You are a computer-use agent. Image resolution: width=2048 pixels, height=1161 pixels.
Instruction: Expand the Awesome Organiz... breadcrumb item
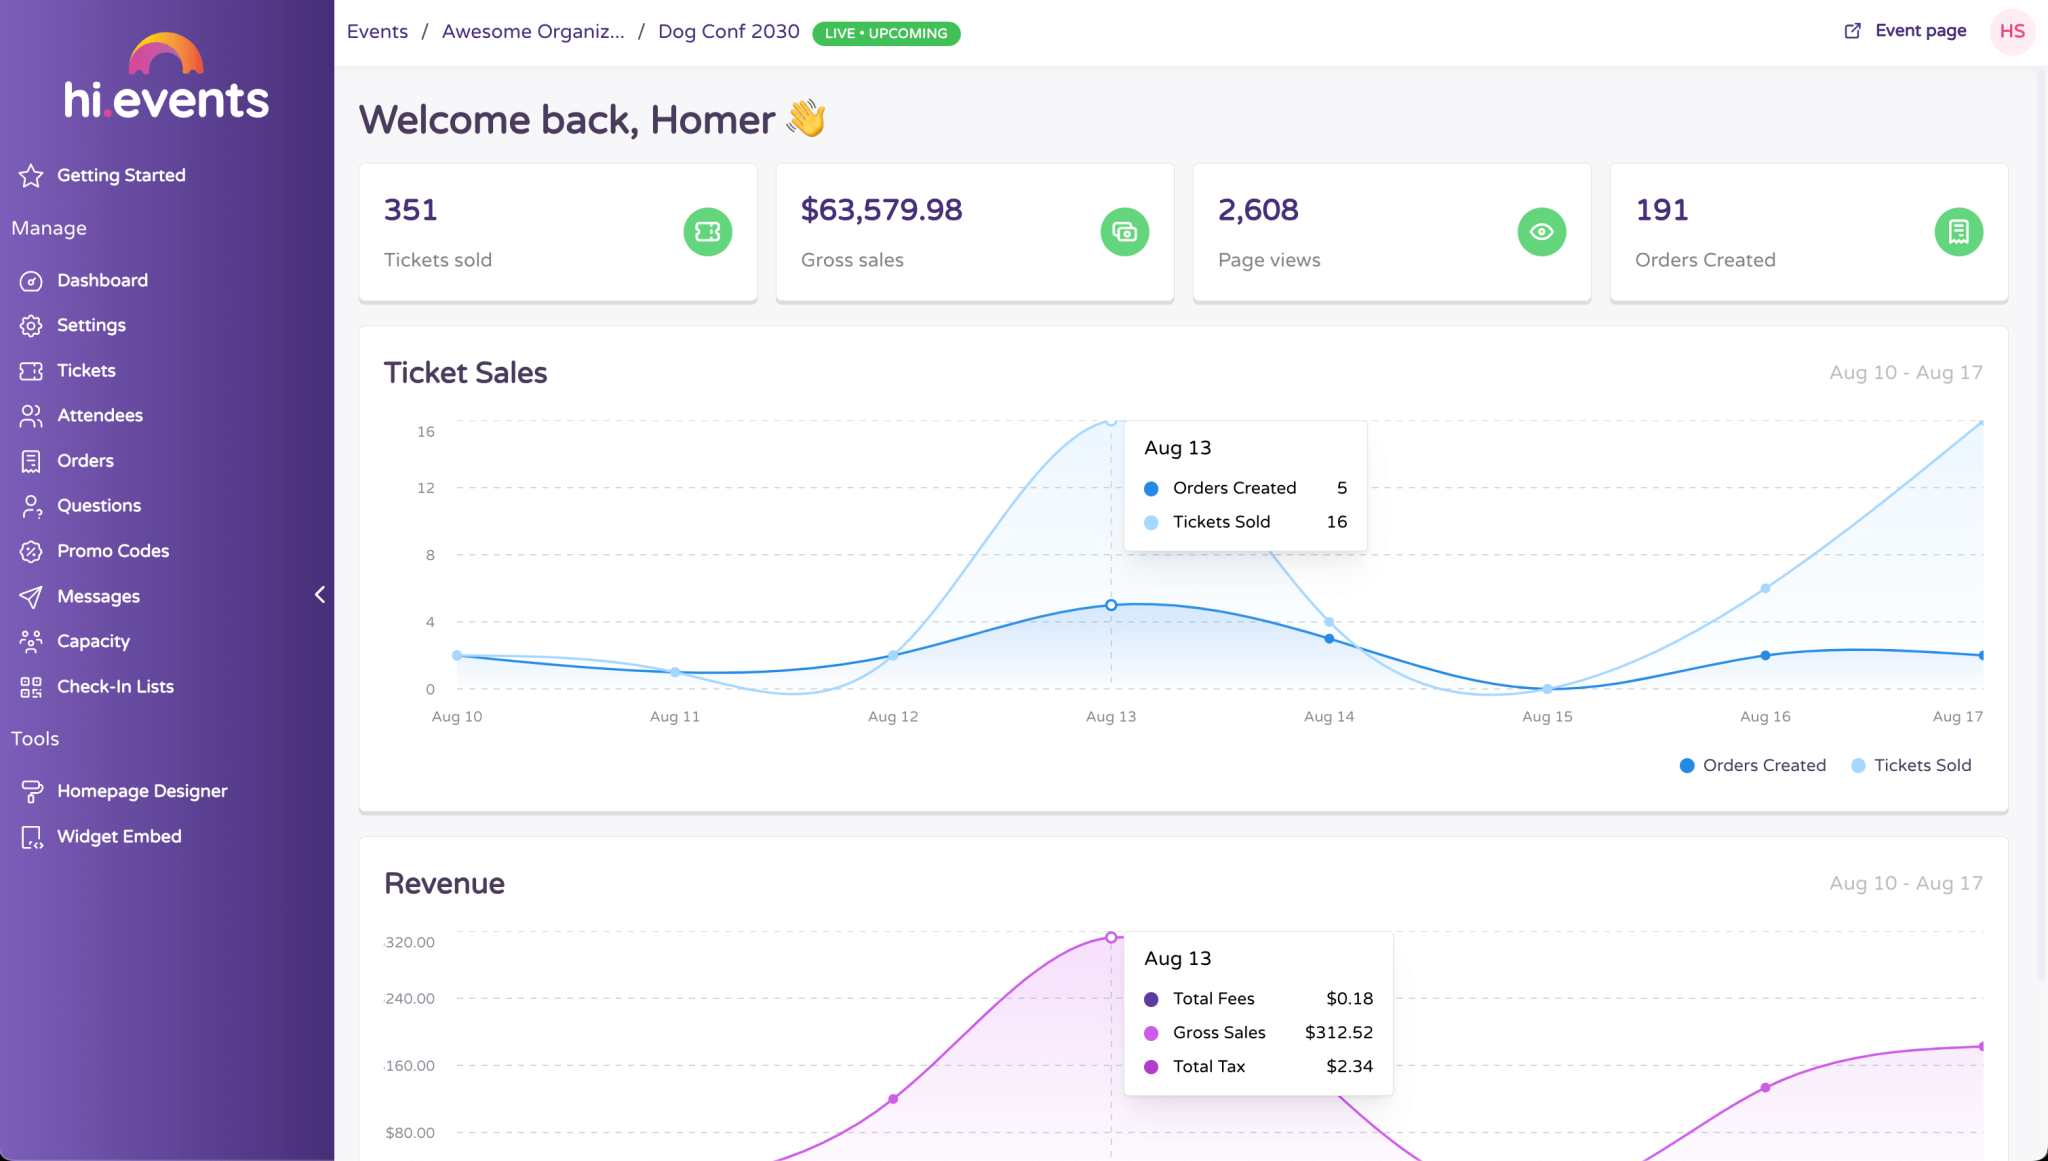[535, 31]
